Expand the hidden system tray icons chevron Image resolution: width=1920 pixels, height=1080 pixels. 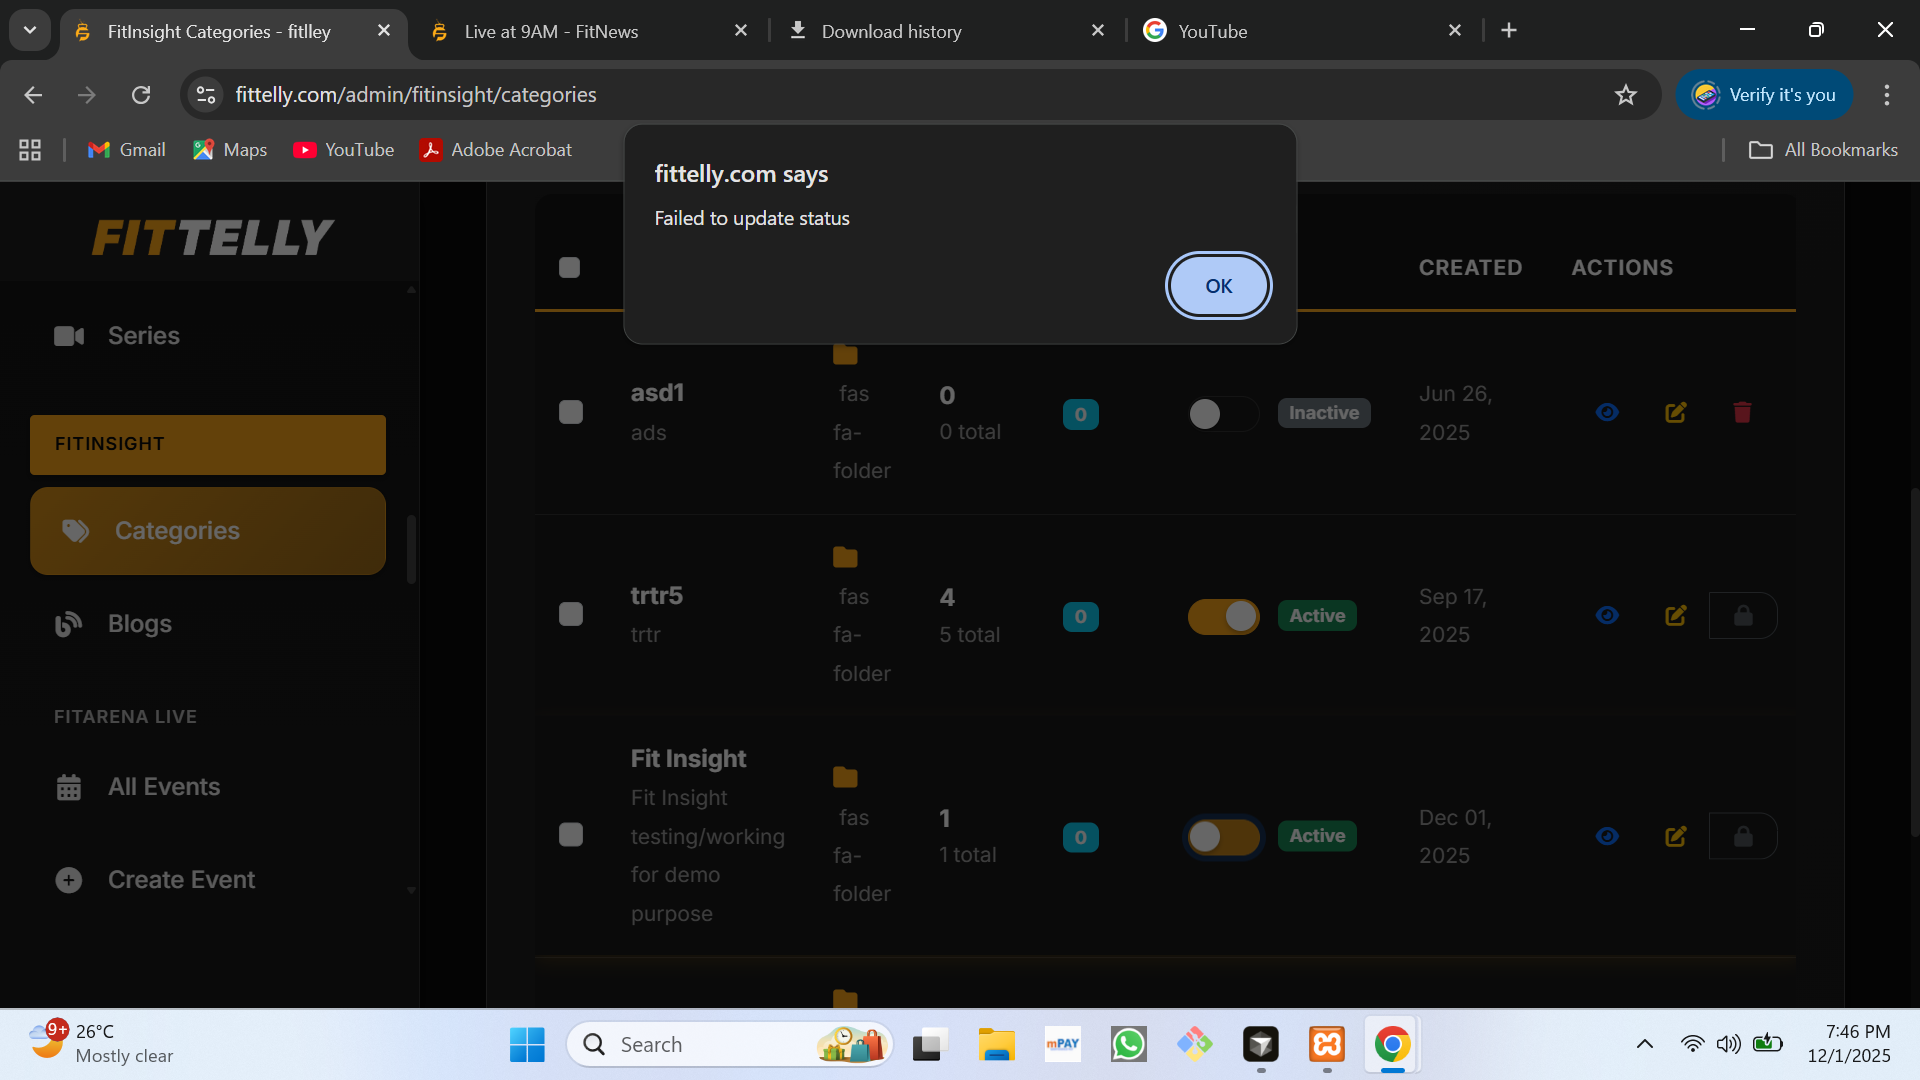[1644, 1045]
